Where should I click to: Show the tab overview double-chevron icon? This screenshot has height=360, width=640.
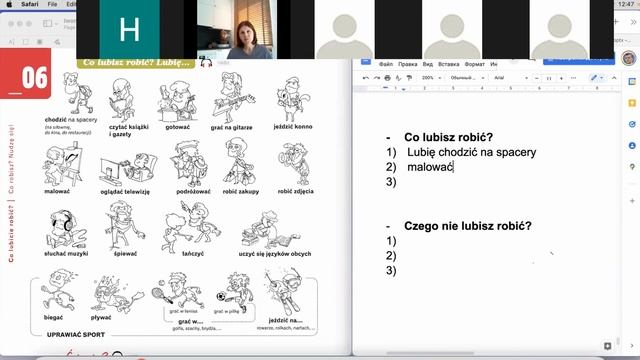click(633, 22)
